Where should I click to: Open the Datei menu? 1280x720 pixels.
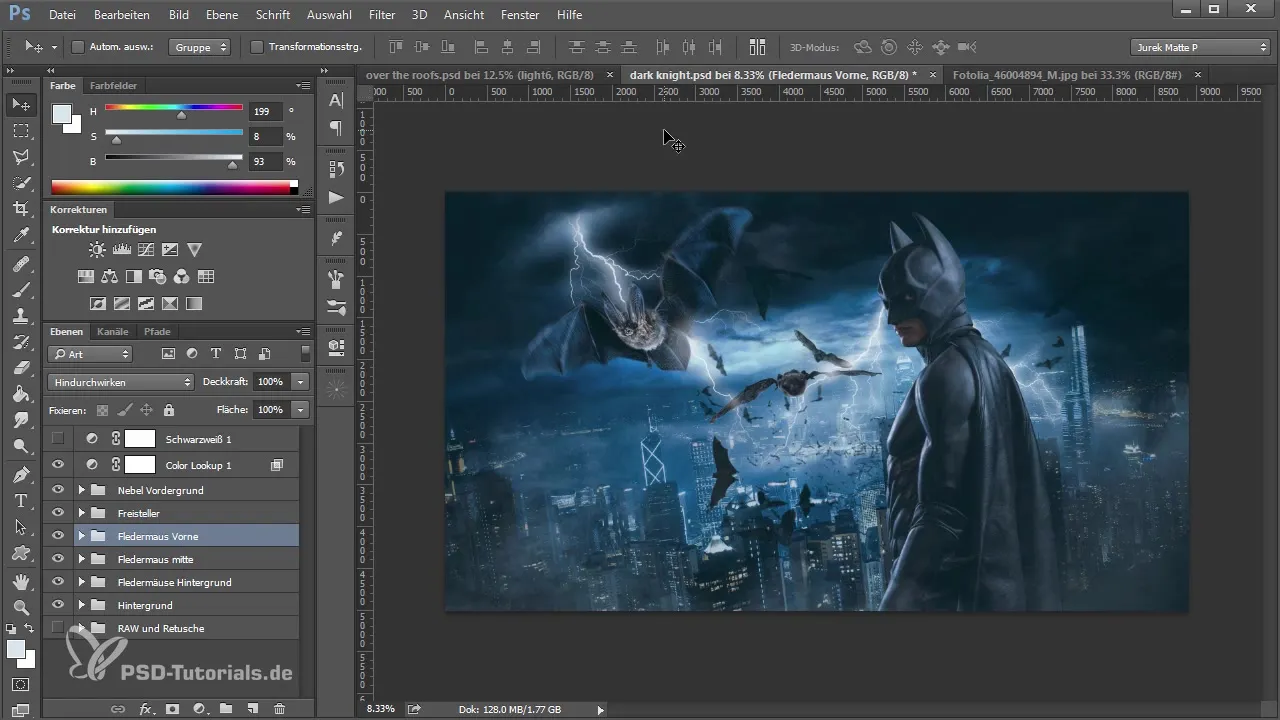(61, 15)
